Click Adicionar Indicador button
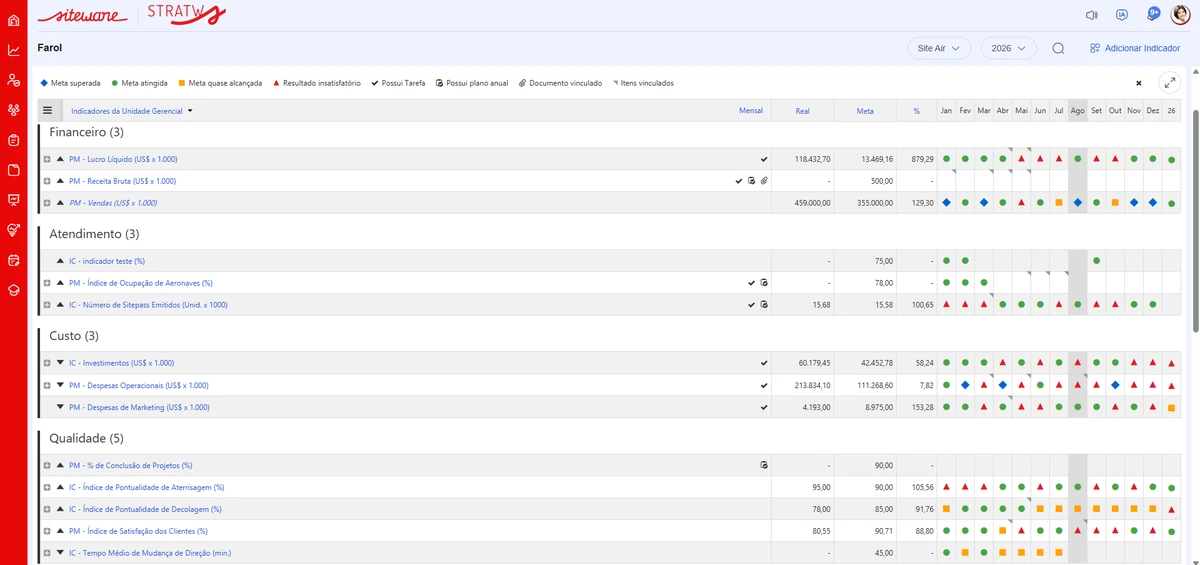Screen dimensions: 1200x565 [1135, 48]
